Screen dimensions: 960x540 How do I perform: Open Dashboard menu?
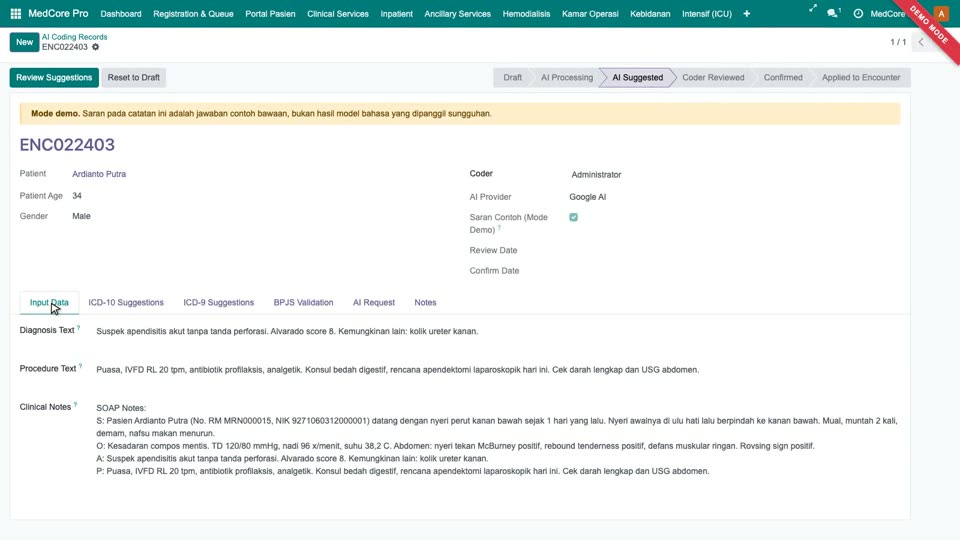[121, 13]
